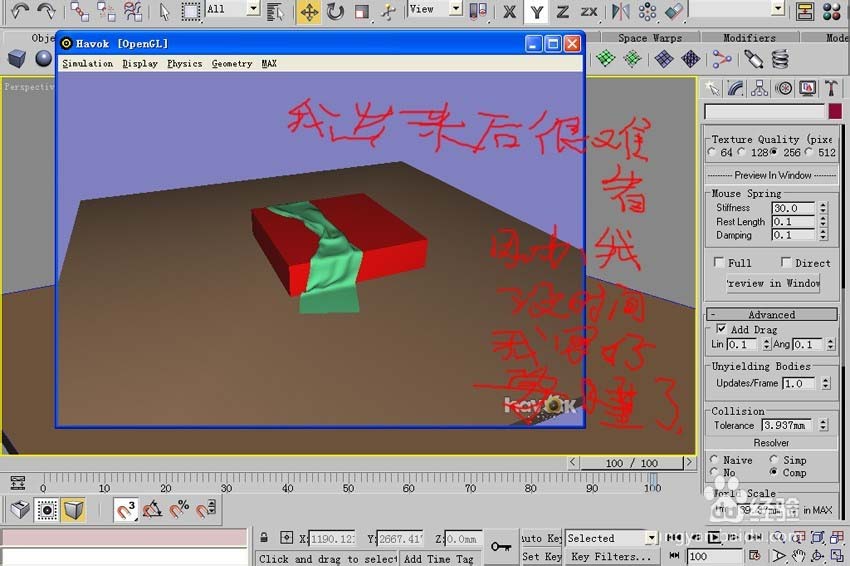Activate the Select and Scale tool

pyautogui.click(x=362, y=11)
